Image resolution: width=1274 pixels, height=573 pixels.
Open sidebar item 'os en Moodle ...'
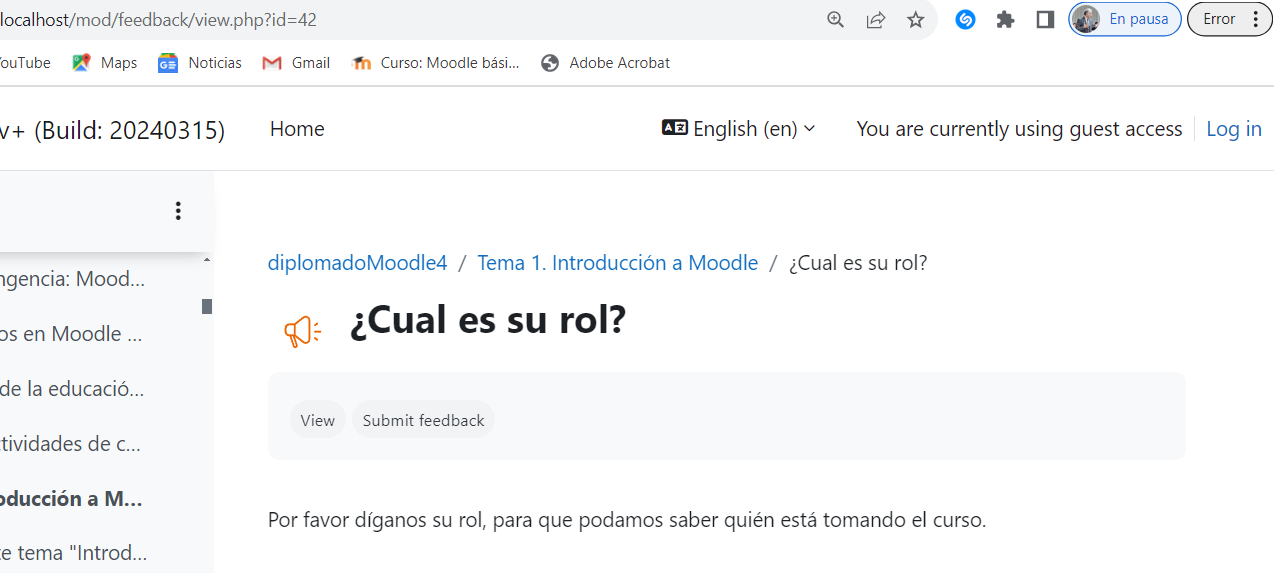71,334
